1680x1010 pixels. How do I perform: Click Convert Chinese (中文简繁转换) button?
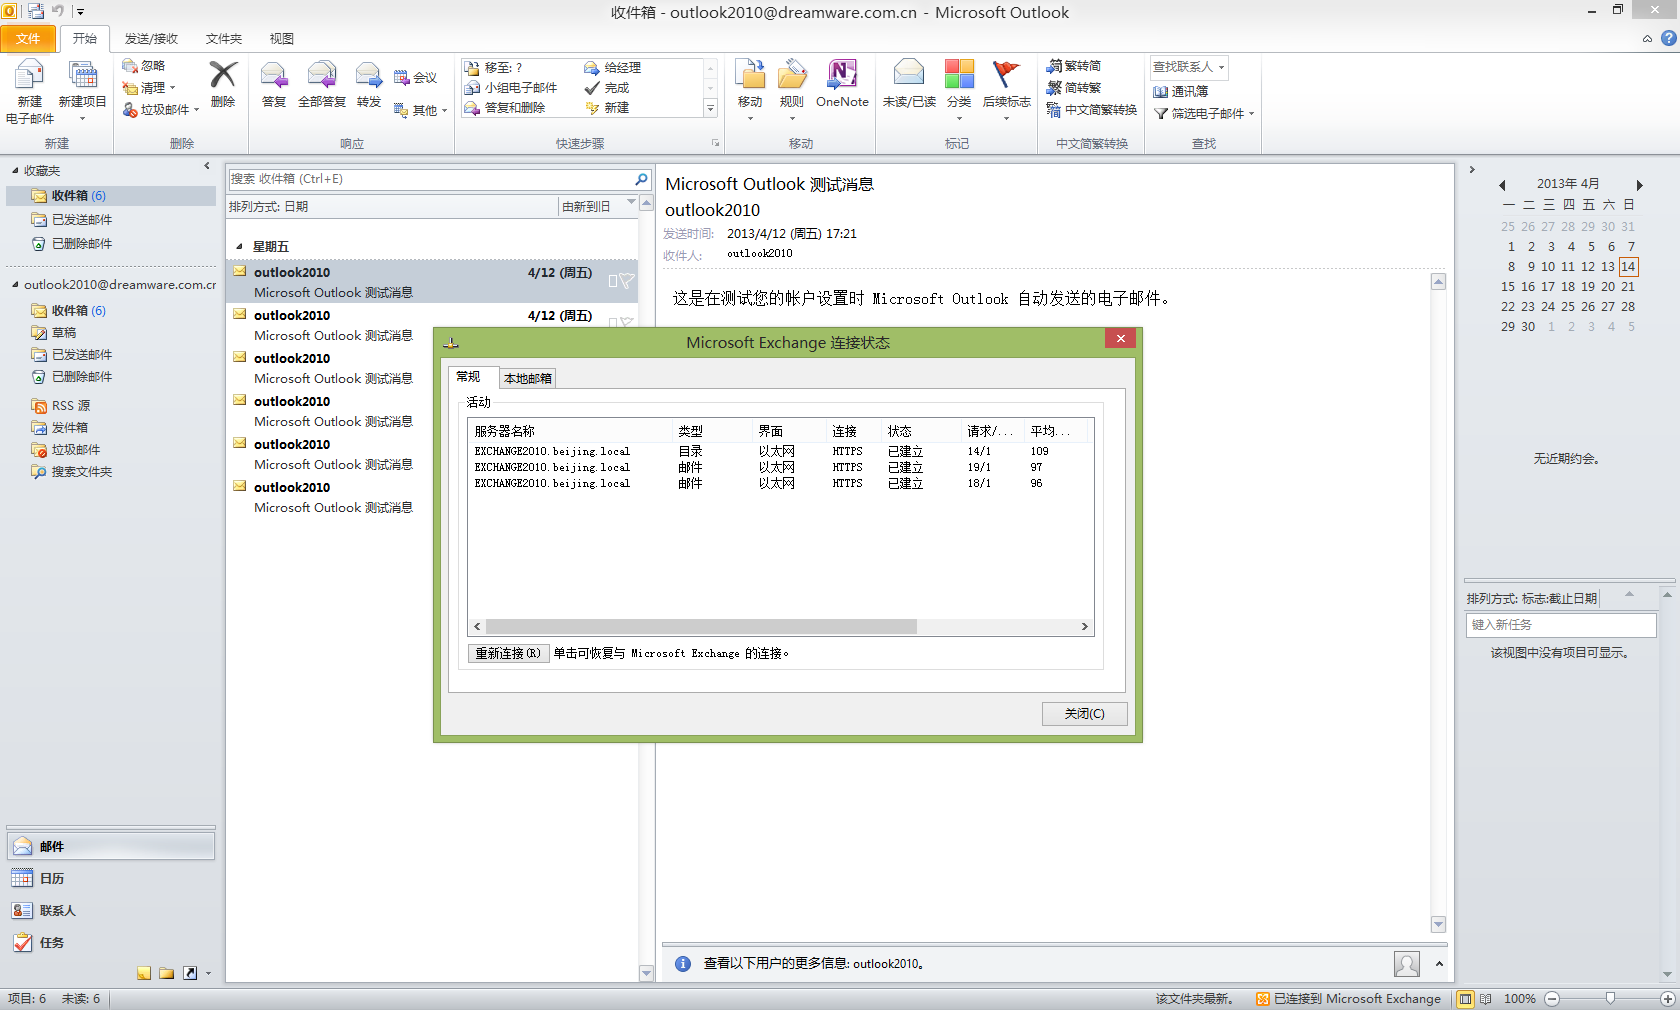(x=1092, y=110)
